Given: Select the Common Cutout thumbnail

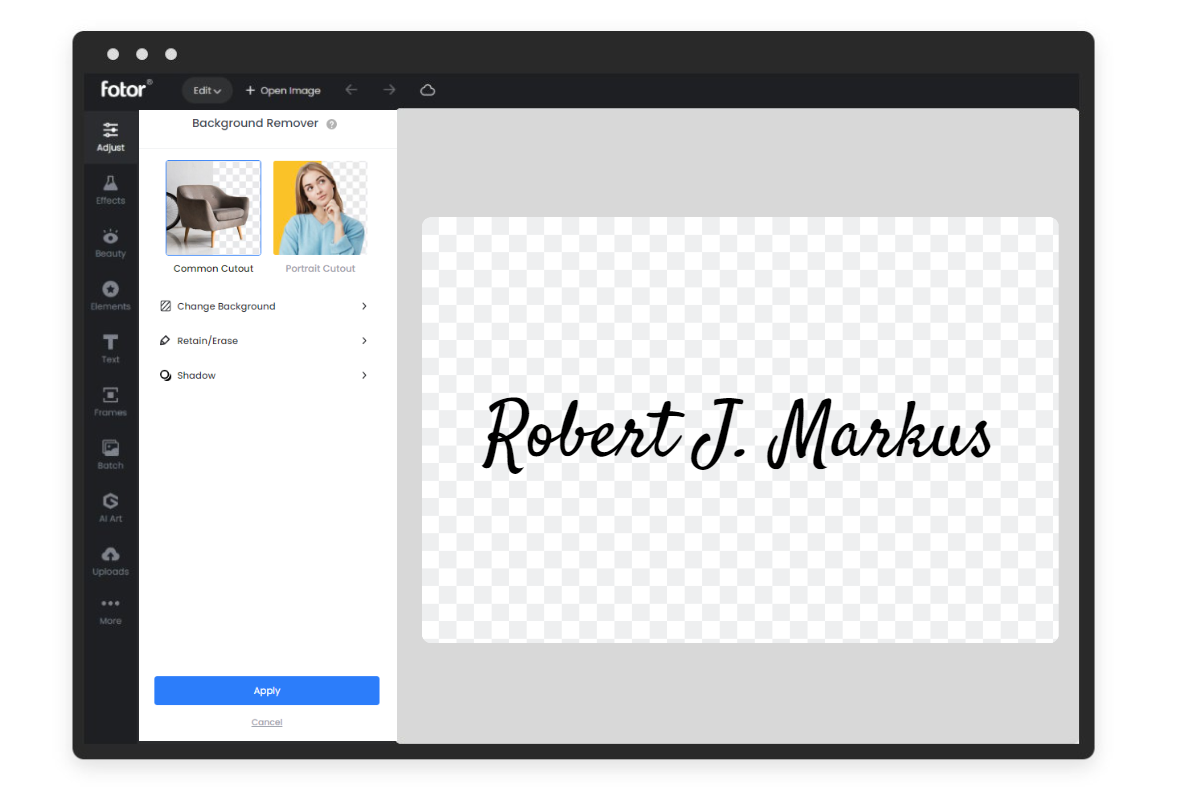Looking at the screenshot, I should 213,208.
